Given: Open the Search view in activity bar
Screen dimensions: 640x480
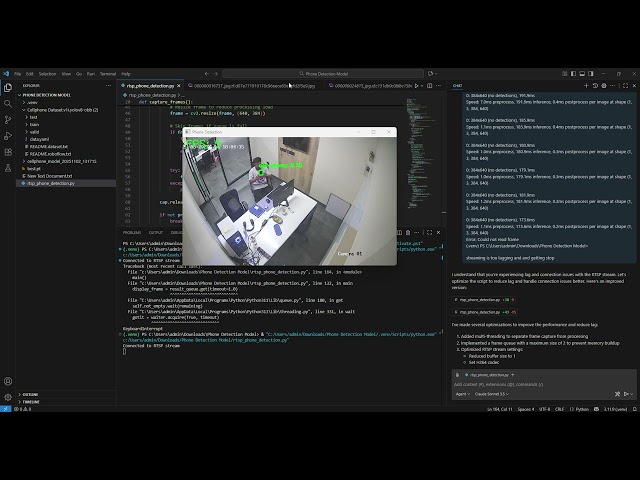Looking at the screenshot, I should click(x=8, y=104).
